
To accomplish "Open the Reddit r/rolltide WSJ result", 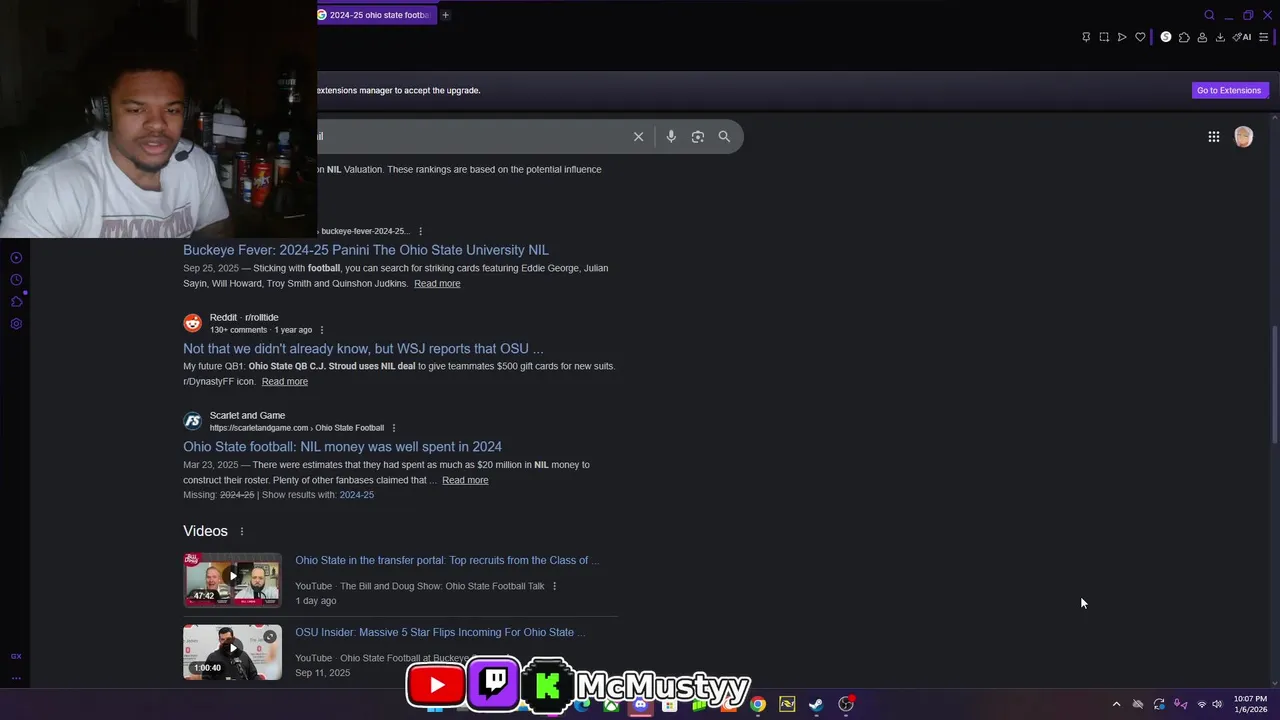I will pyautogui.click(x=363, y=349).
